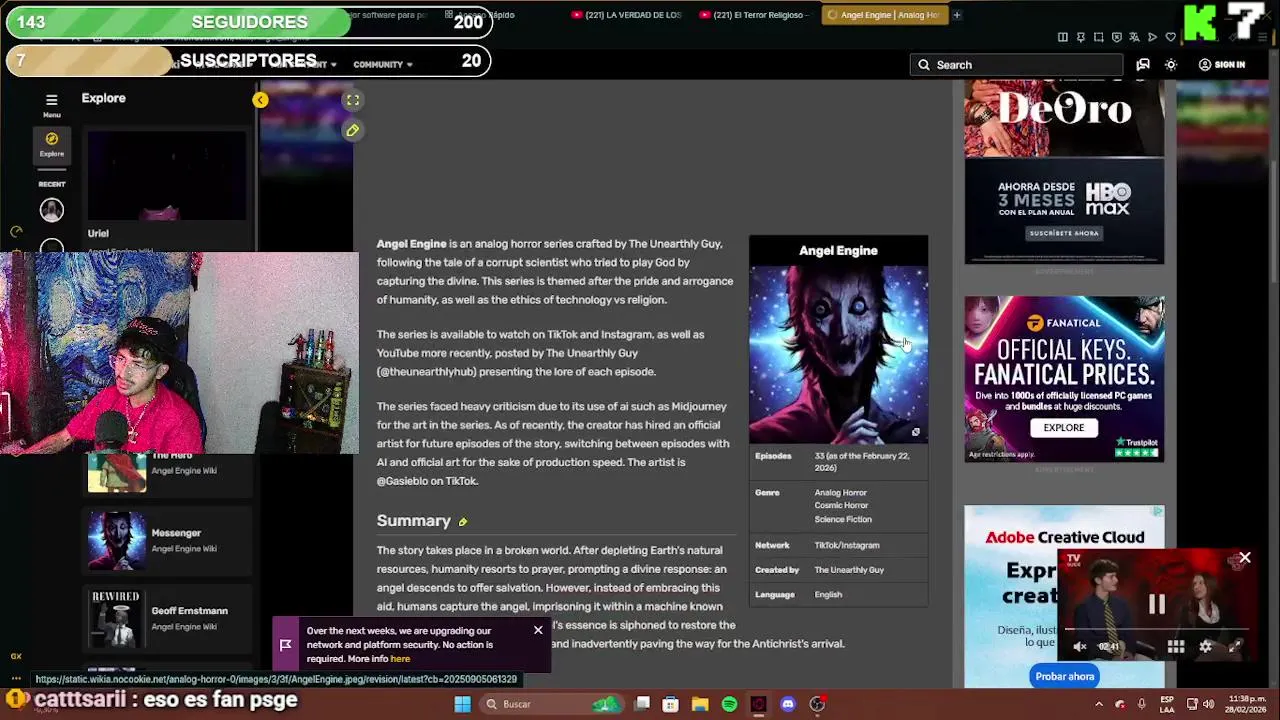This screenshot has width=1280, height=720.
Task: Dismiss the network upgrade notice
Action: pyautogui.click(x=538, y=630)
